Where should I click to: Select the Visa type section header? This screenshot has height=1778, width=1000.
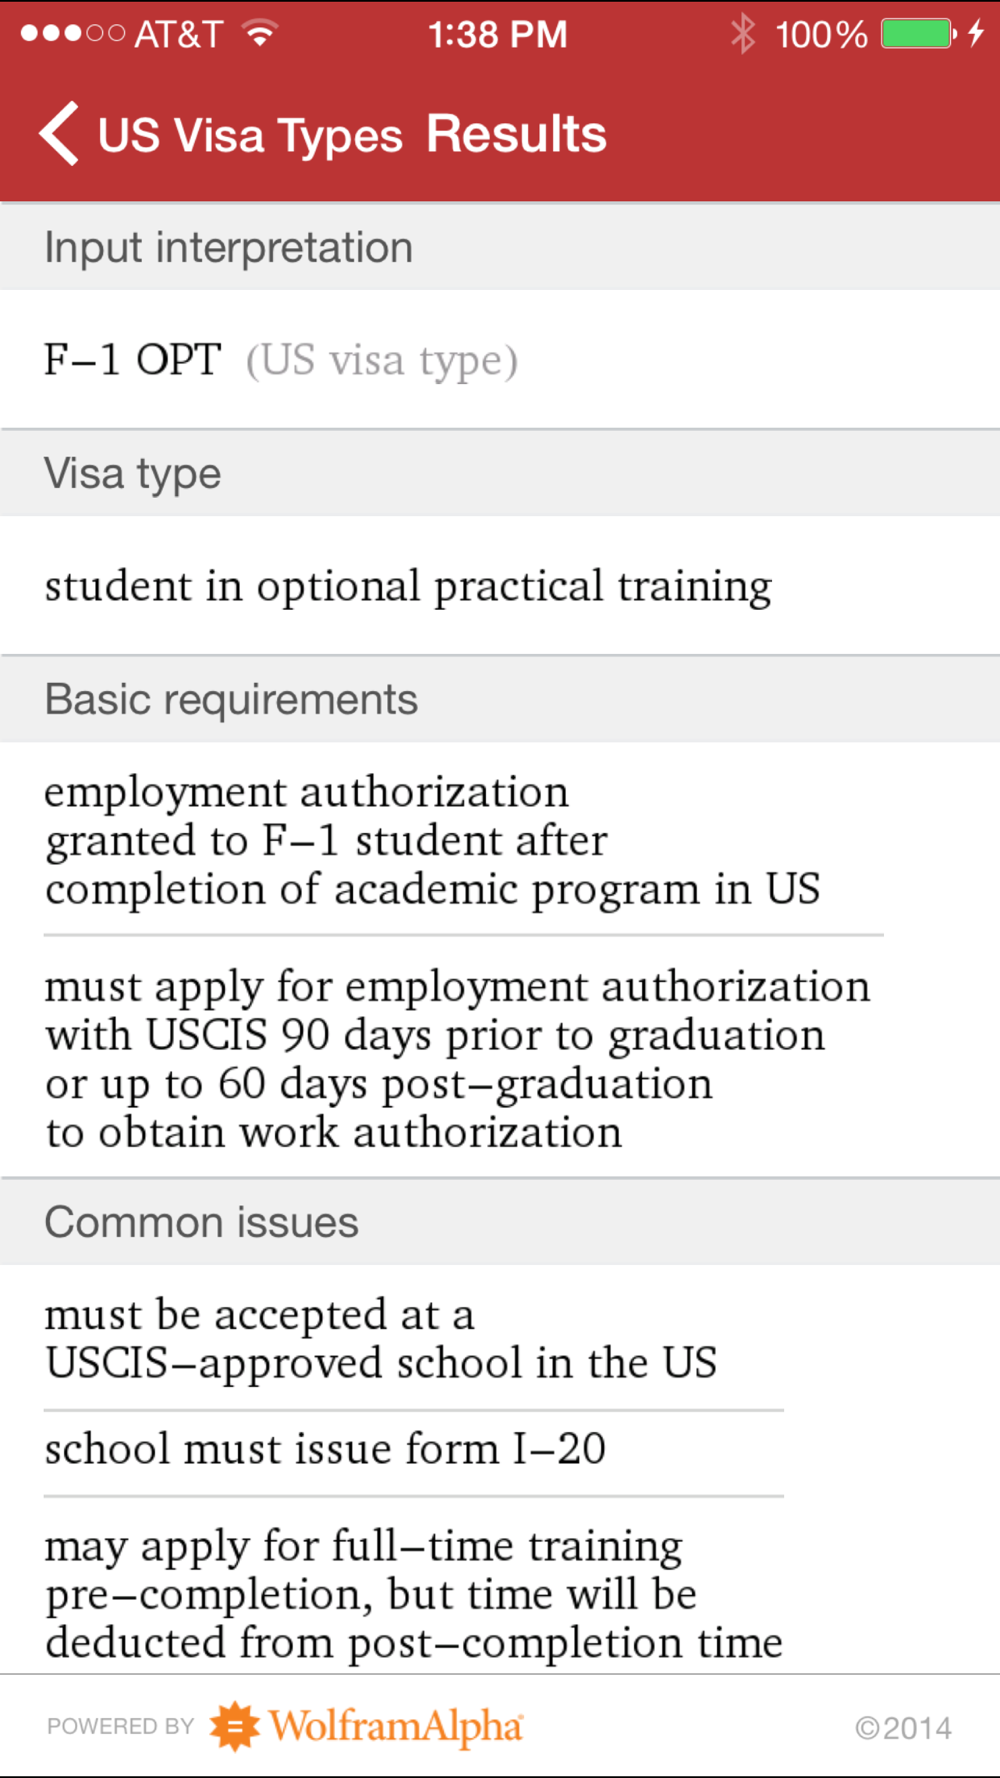click(500, 473)
